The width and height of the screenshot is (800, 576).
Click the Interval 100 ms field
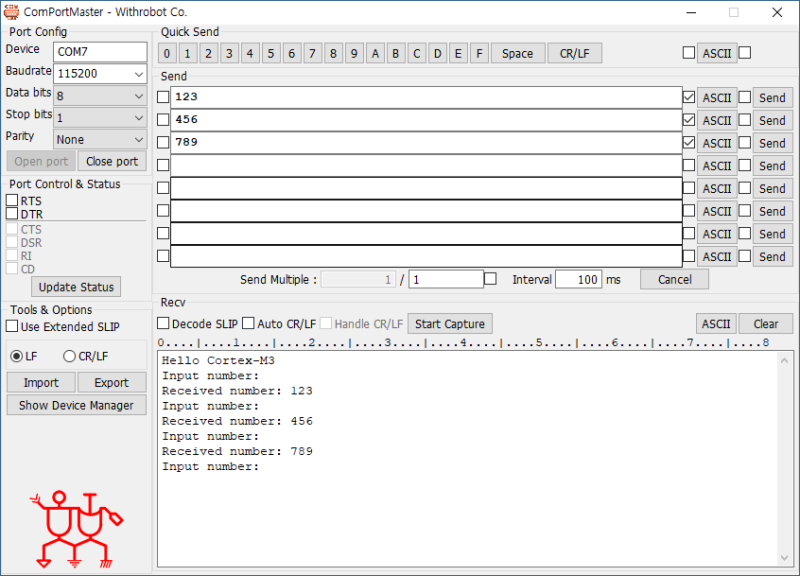(x=579, y=280)
